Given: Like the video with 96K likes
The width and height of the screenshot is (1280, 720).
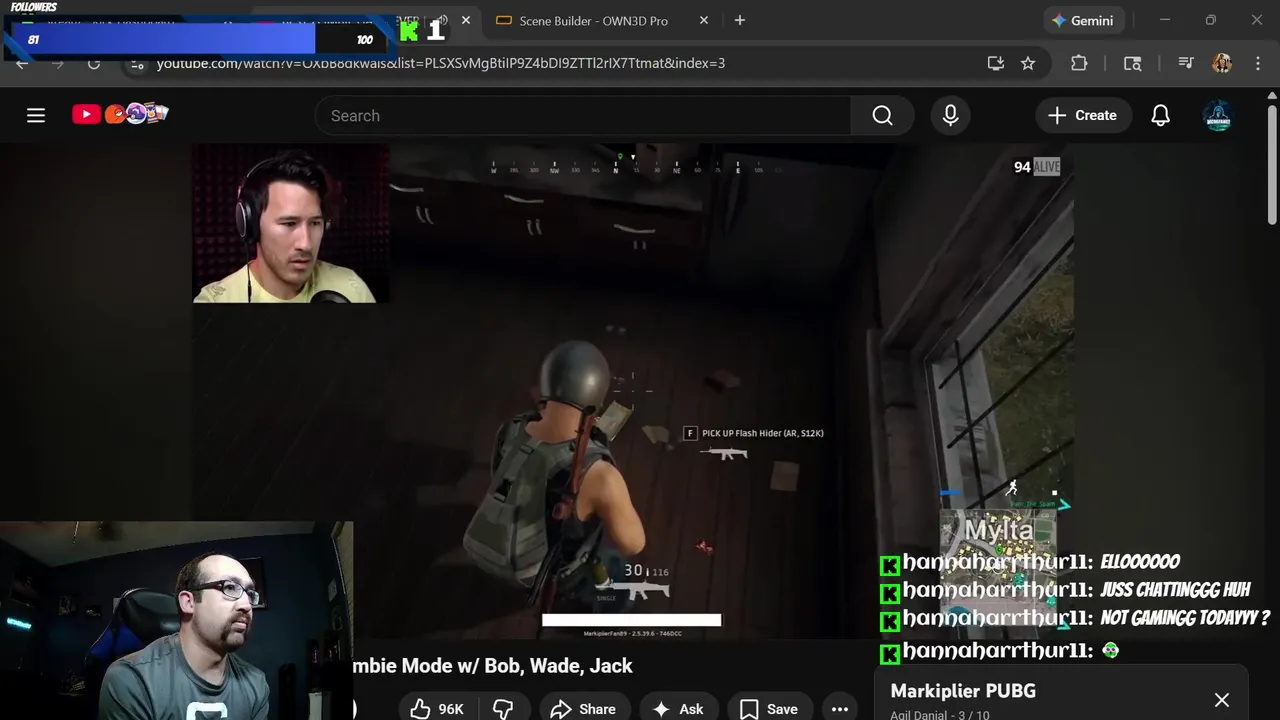Looking at the screenshot, I should (x=437, y=708).
